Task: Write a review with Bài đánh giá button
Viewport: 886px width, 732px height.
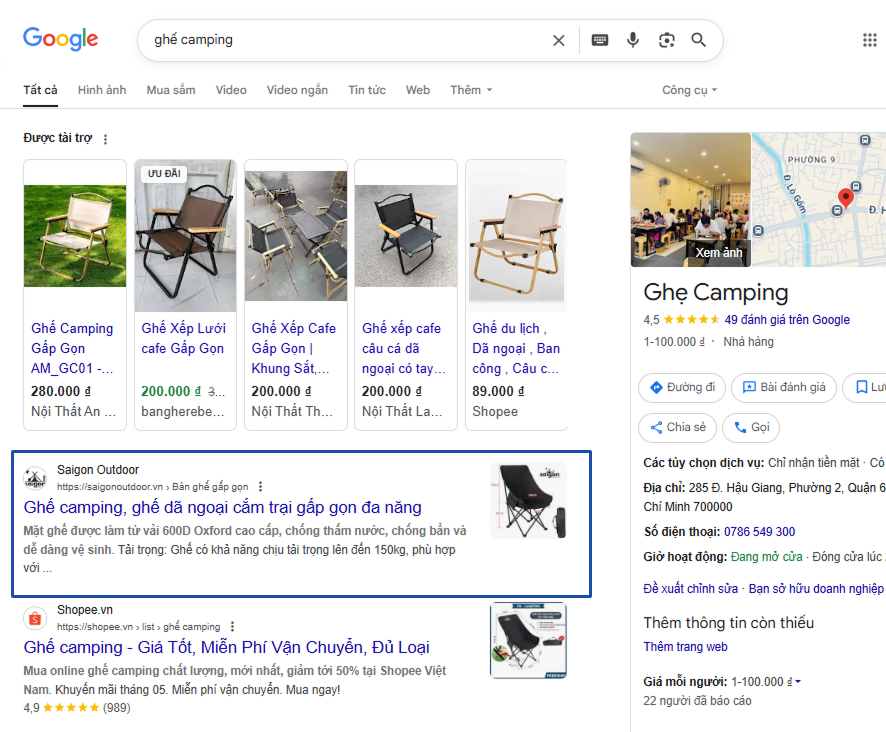Action: (x=784, y=388)
